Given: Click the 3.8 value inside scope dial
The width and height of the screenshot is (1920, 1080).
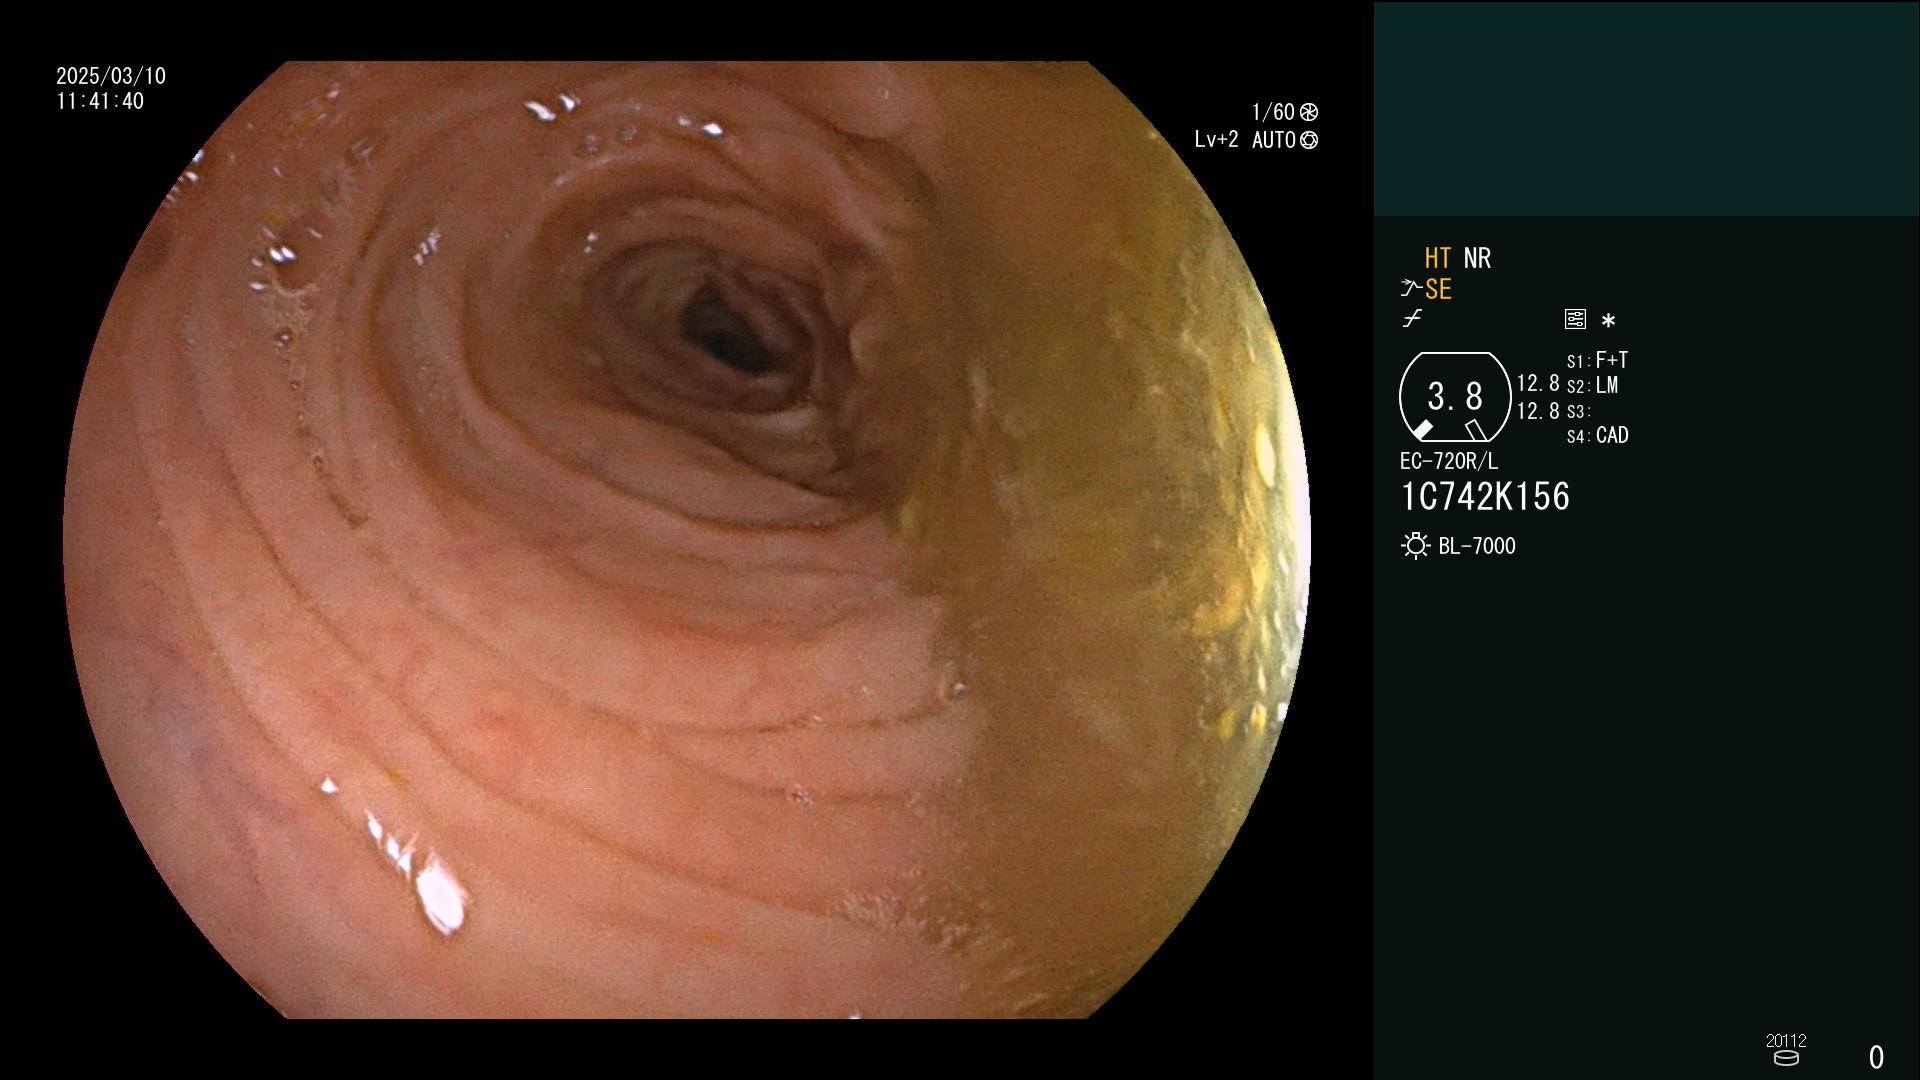Looking at the screenshot, I should (x=1455, y=397).
